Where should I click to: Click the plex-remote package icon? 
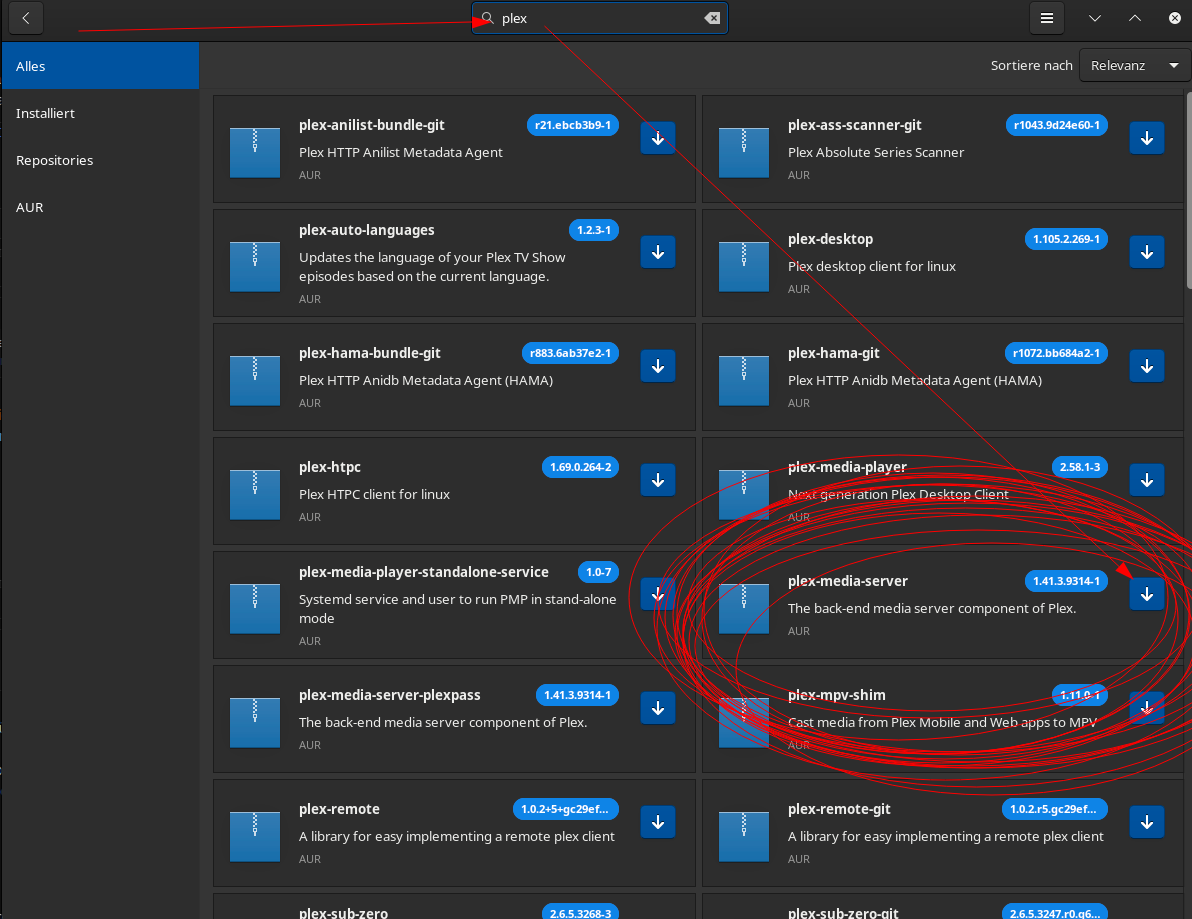[x=255, y=836]
